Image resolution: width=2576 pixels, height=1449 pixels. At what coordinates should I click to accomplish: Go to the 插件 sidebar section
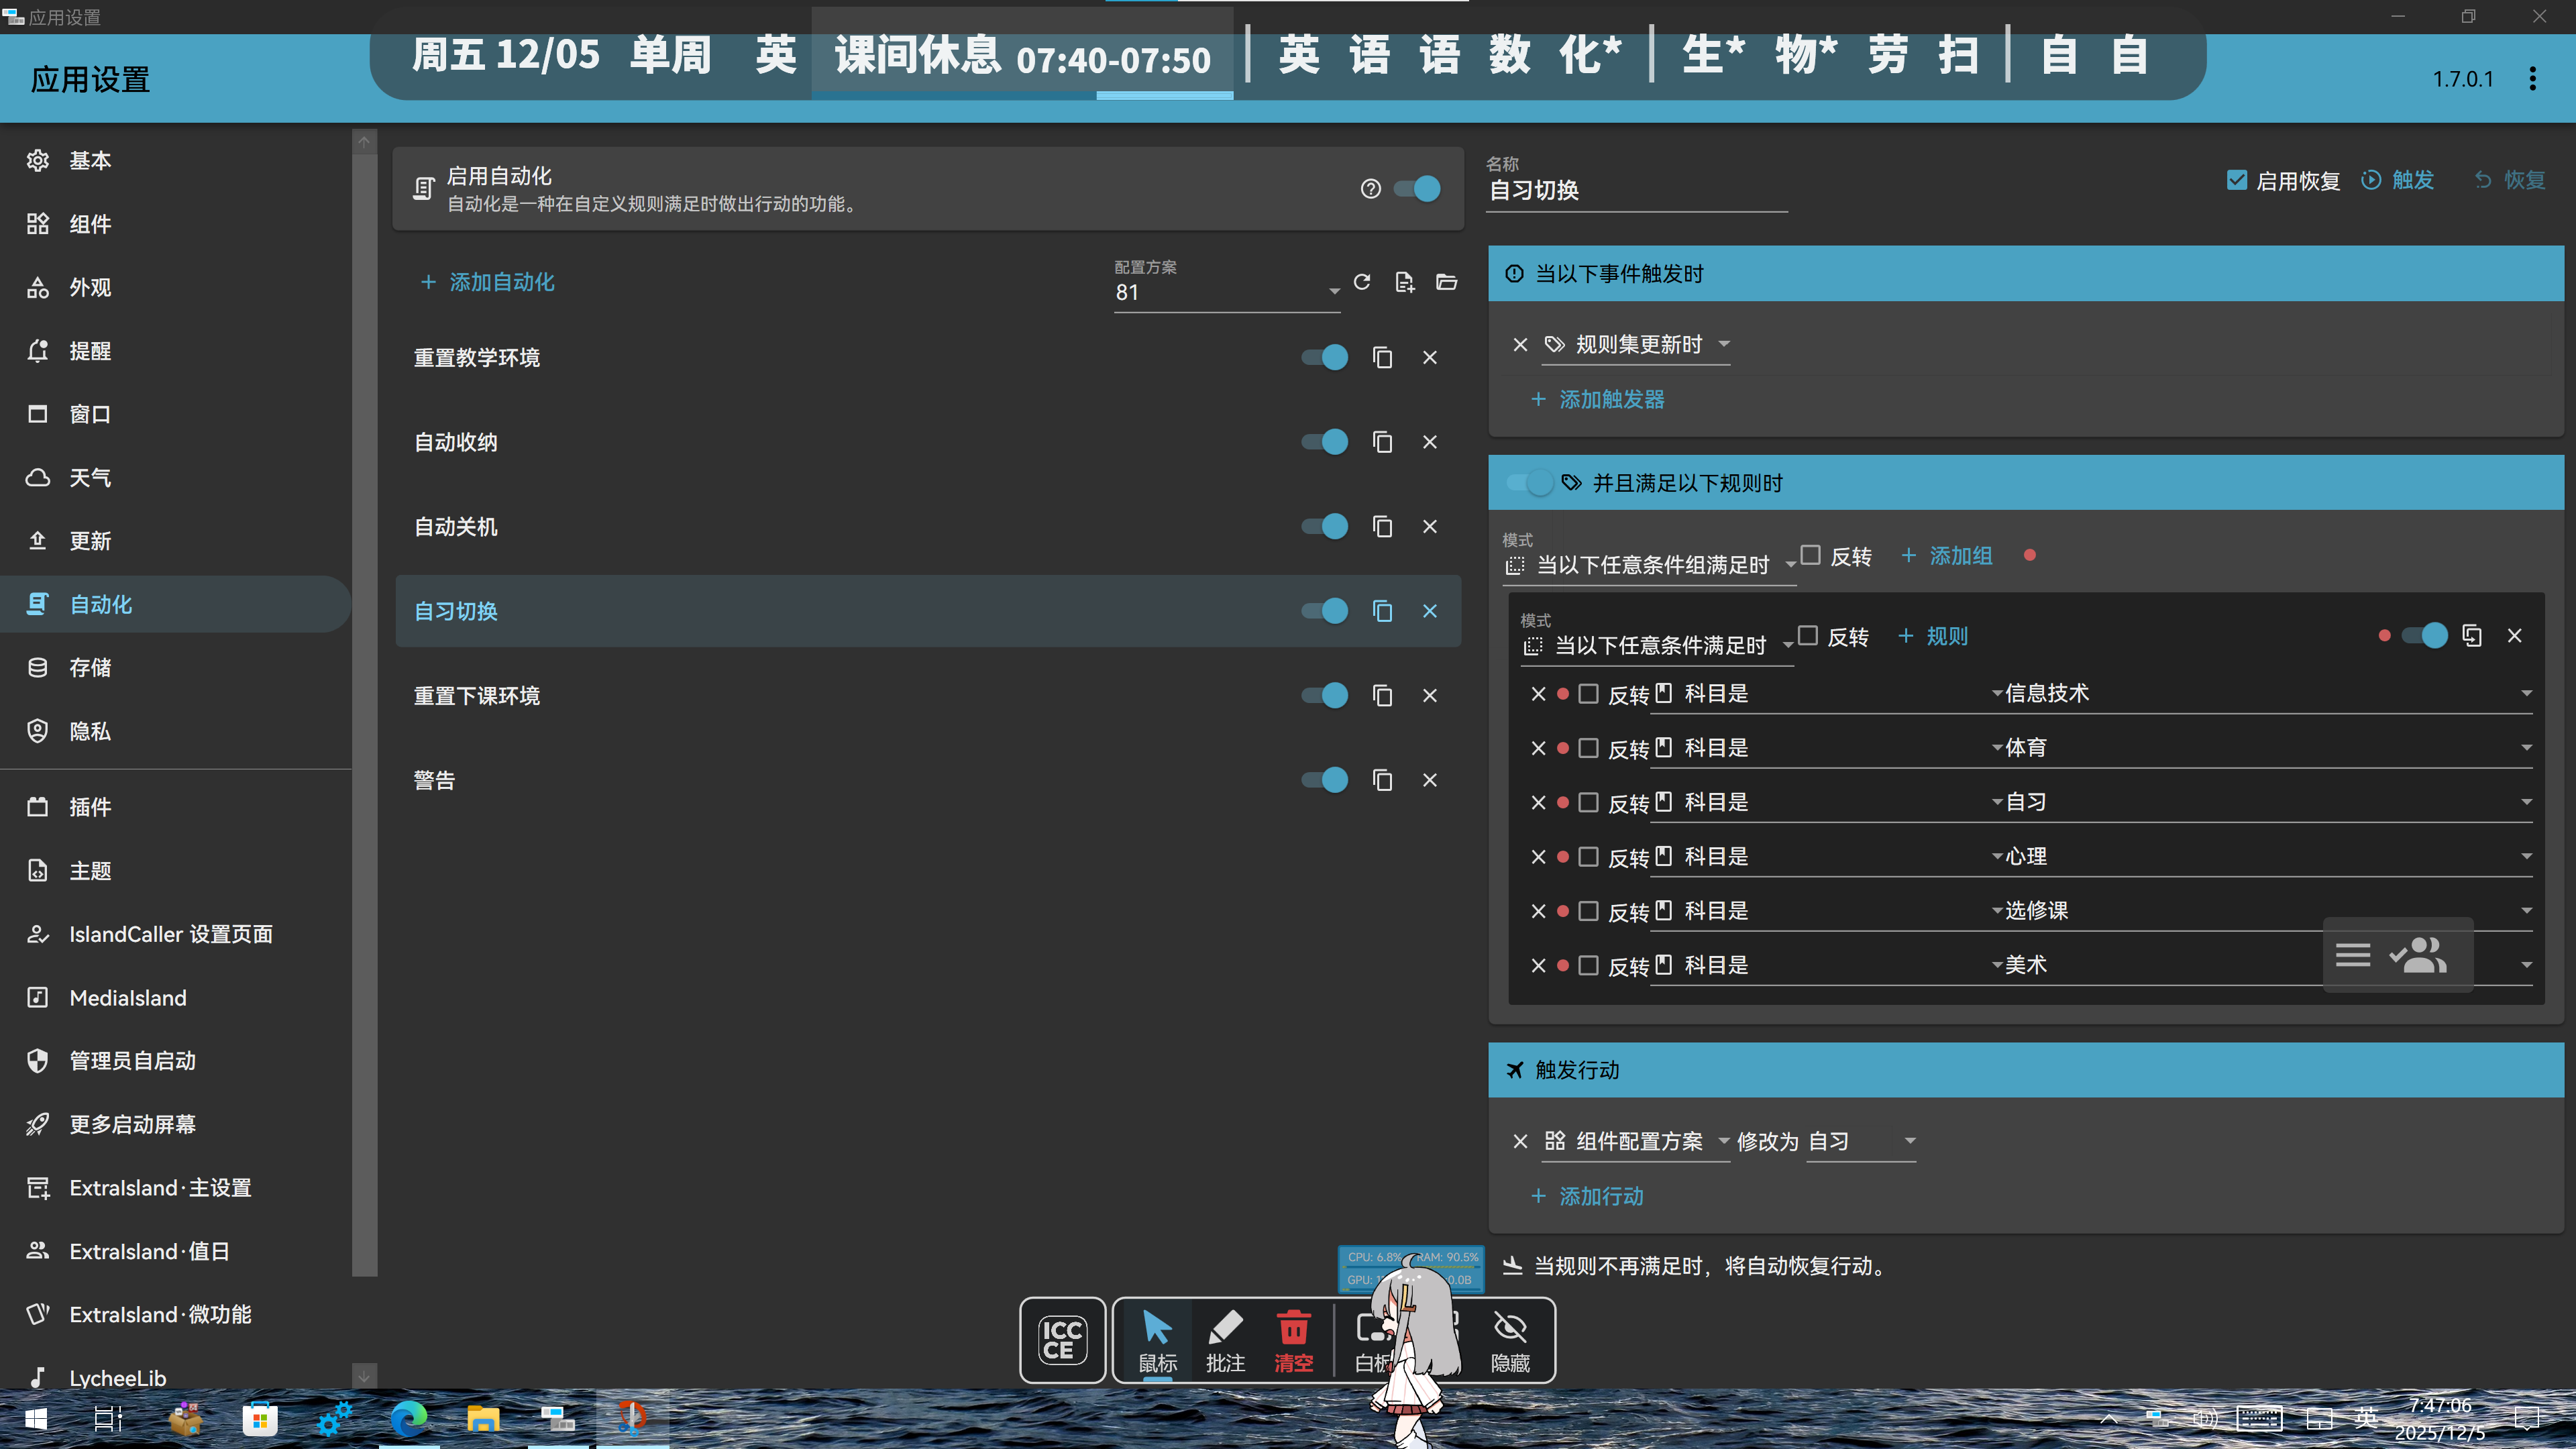pyautogui.click(x=90, y=807)
